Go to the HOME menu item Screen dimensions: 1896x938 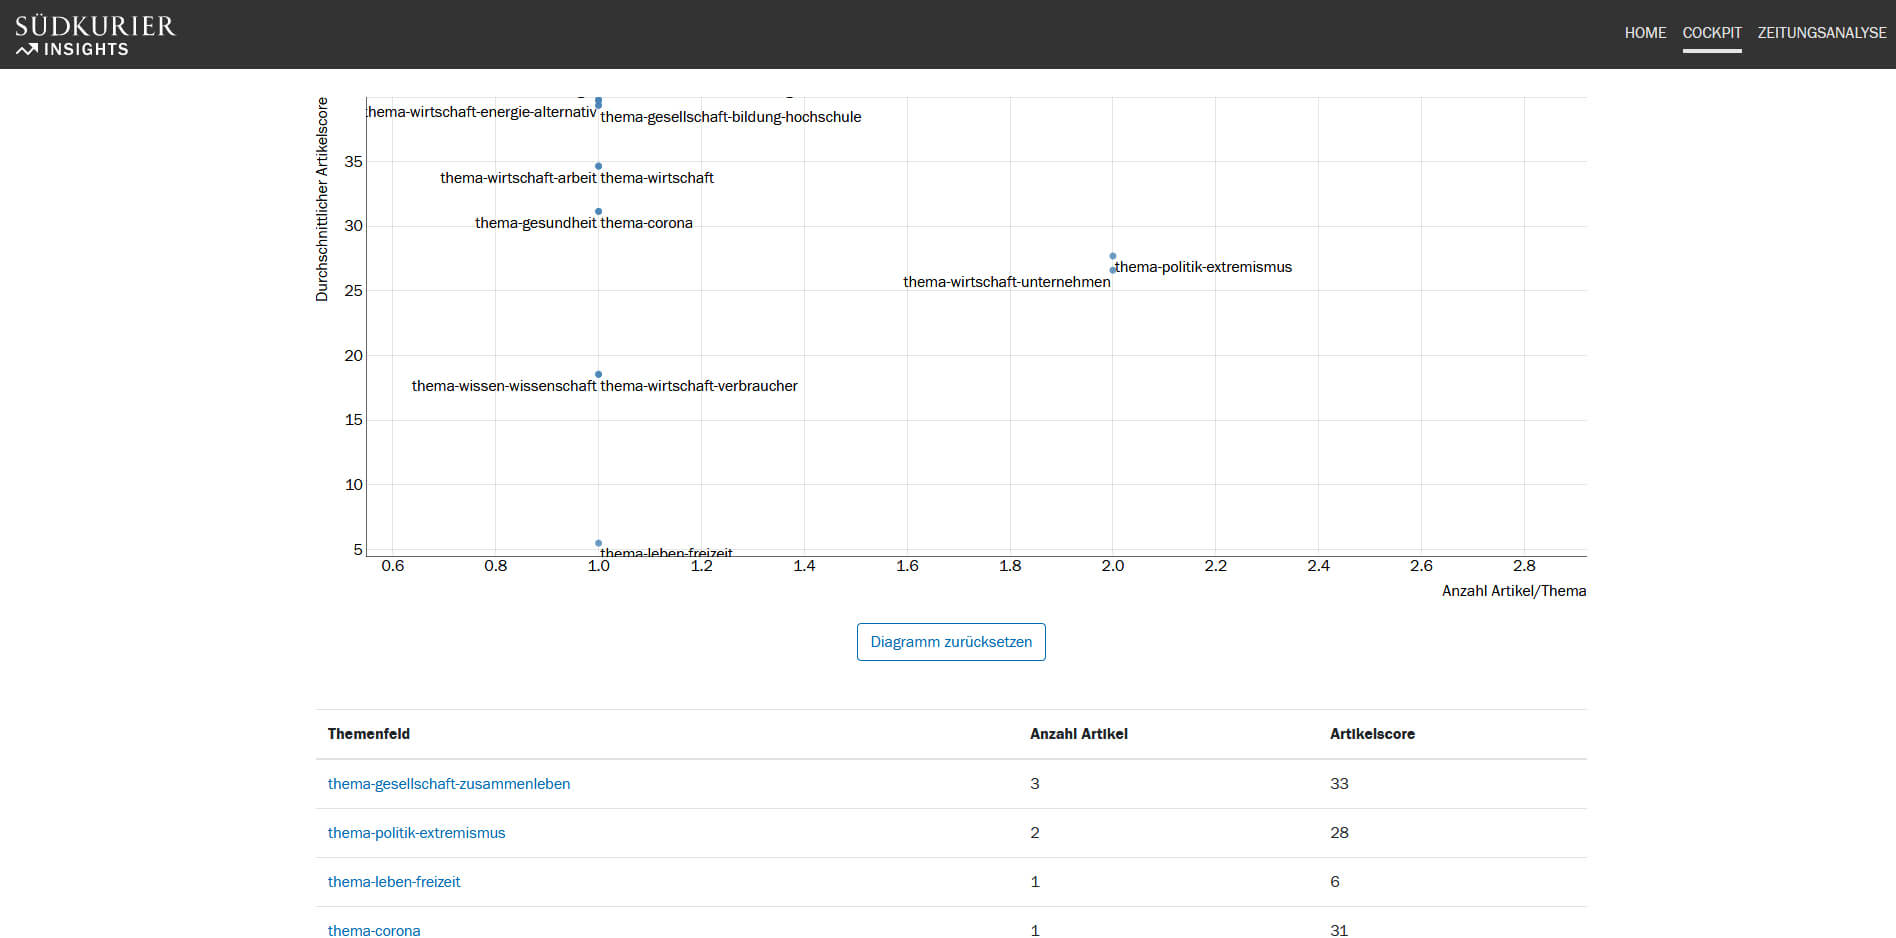[x=1645, y=33]
